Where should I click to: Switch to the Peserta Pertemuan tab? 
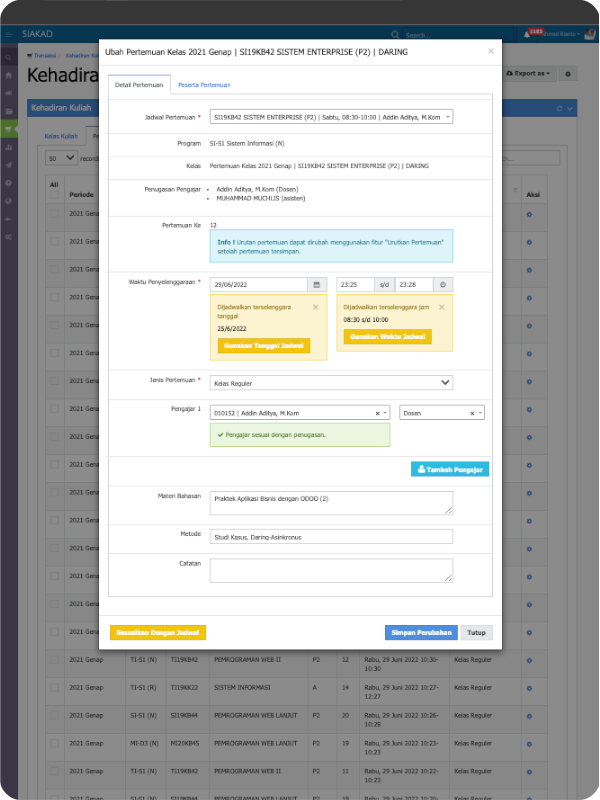[x=204, y=85]
